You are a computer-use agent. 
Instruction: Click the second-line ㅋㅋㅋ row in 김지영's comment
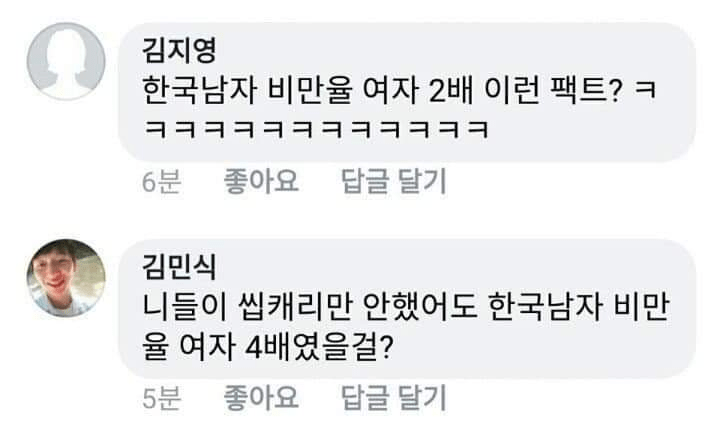click(x=316, y=129)
